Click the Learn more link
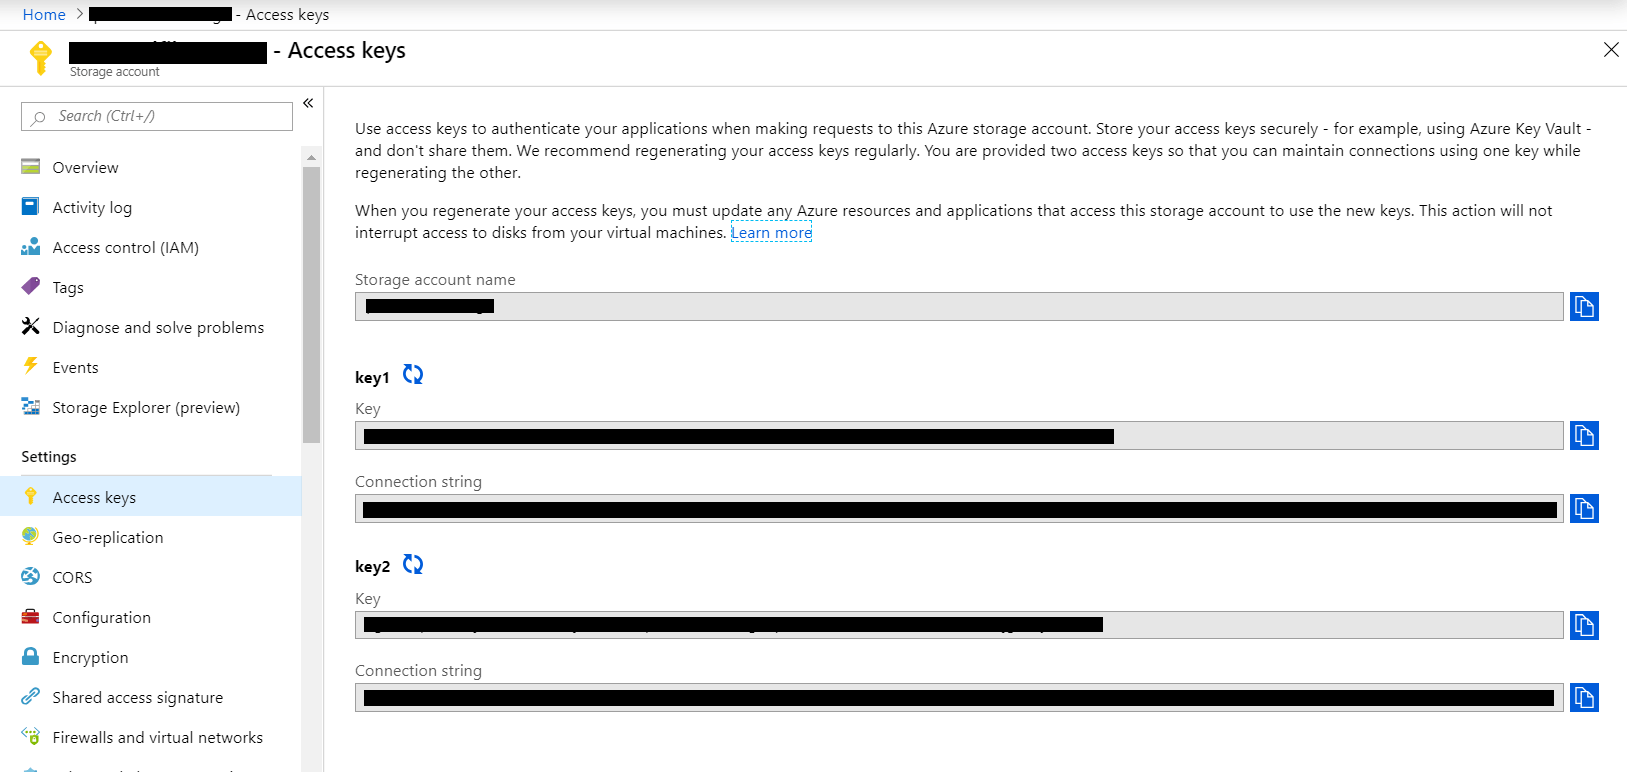The image size is (1627, 772). (x=771, y=233)
